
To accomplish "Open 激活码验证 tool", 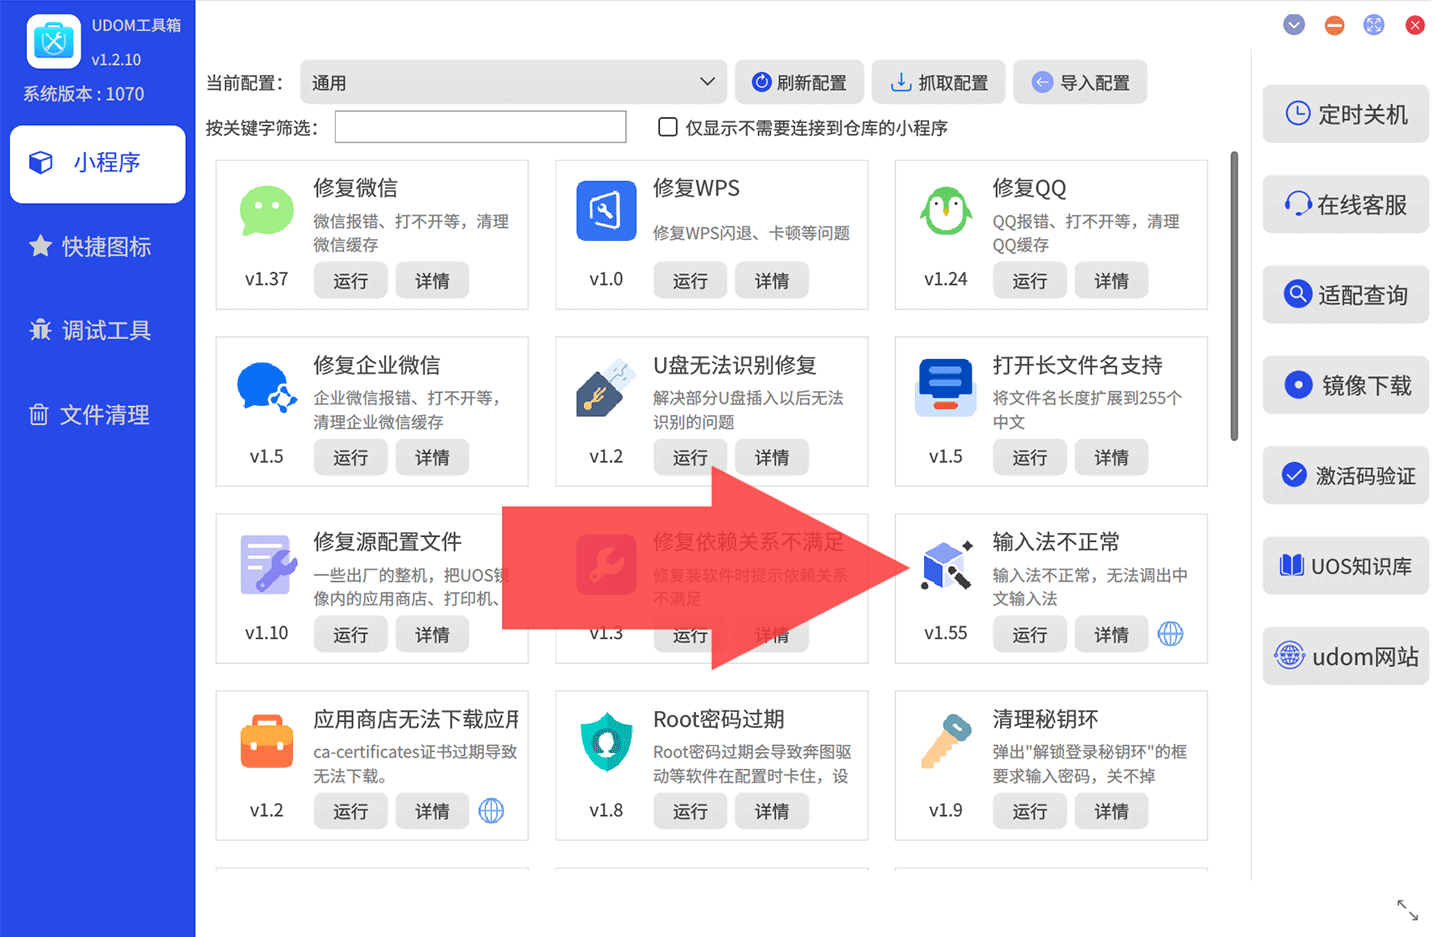I will point(1345,475).
